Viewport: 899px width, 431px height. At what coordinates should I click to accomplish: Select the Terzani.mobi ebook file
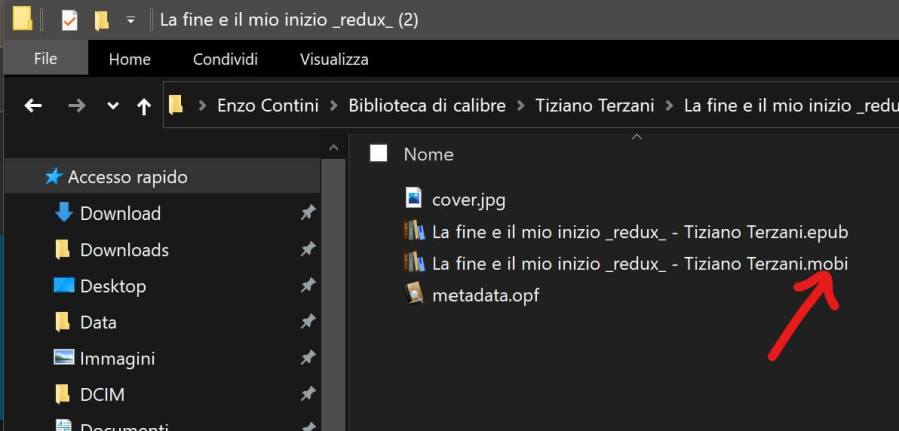[639, 263]
